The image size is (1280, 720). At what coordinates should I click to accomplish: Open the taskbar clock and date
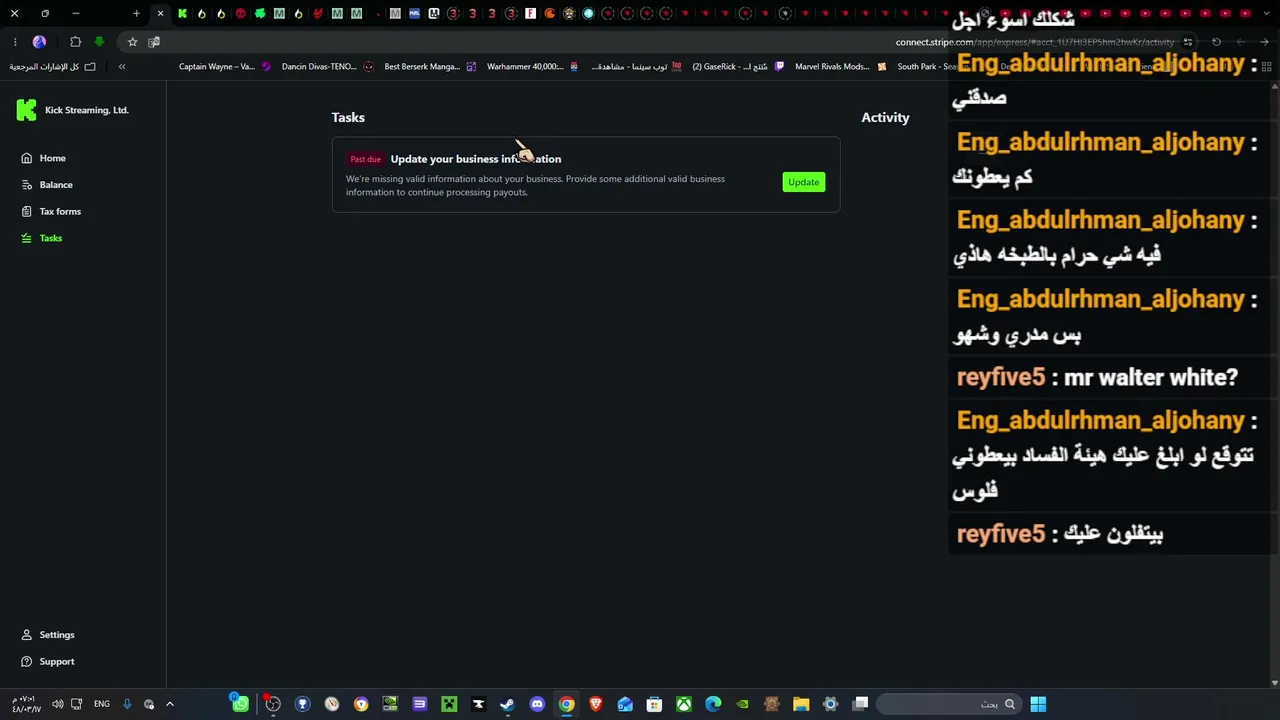27,704
